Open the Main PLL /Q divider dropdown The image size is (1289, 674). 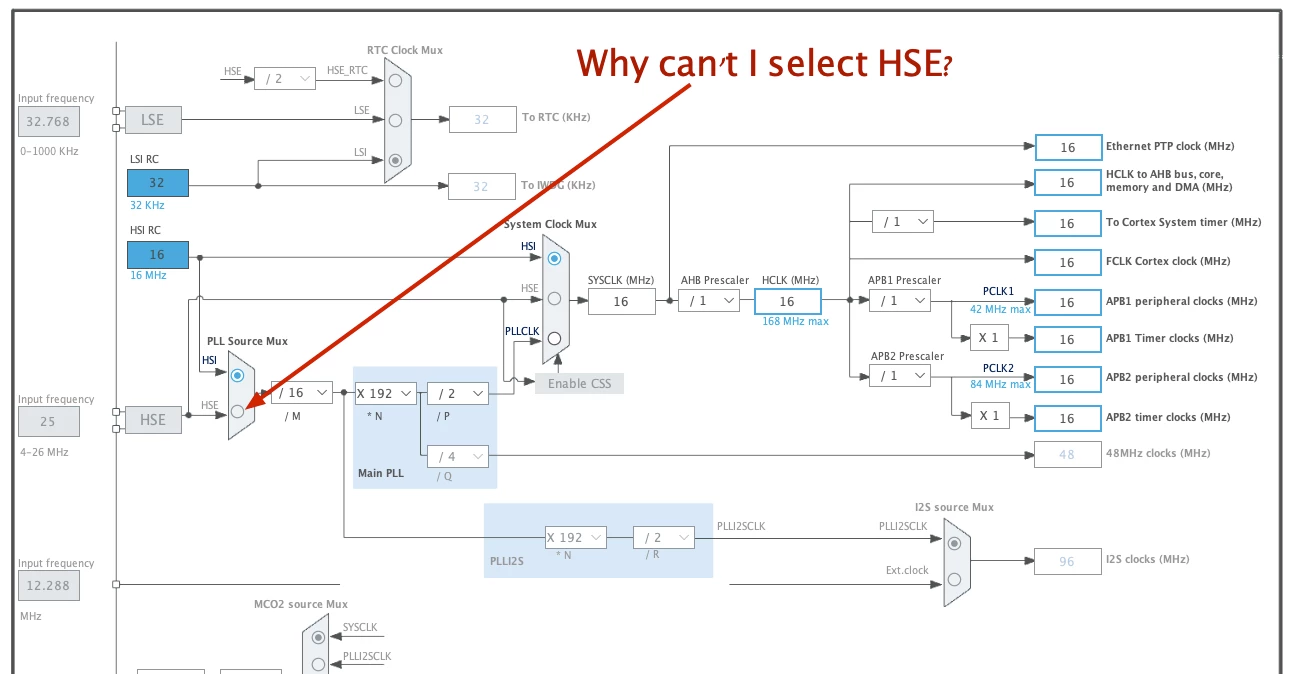click(458, 456)
